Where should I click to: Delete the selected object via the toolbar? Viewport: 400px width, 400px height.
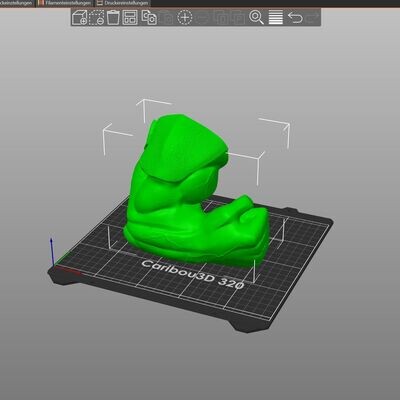click(x=96, y=17)
